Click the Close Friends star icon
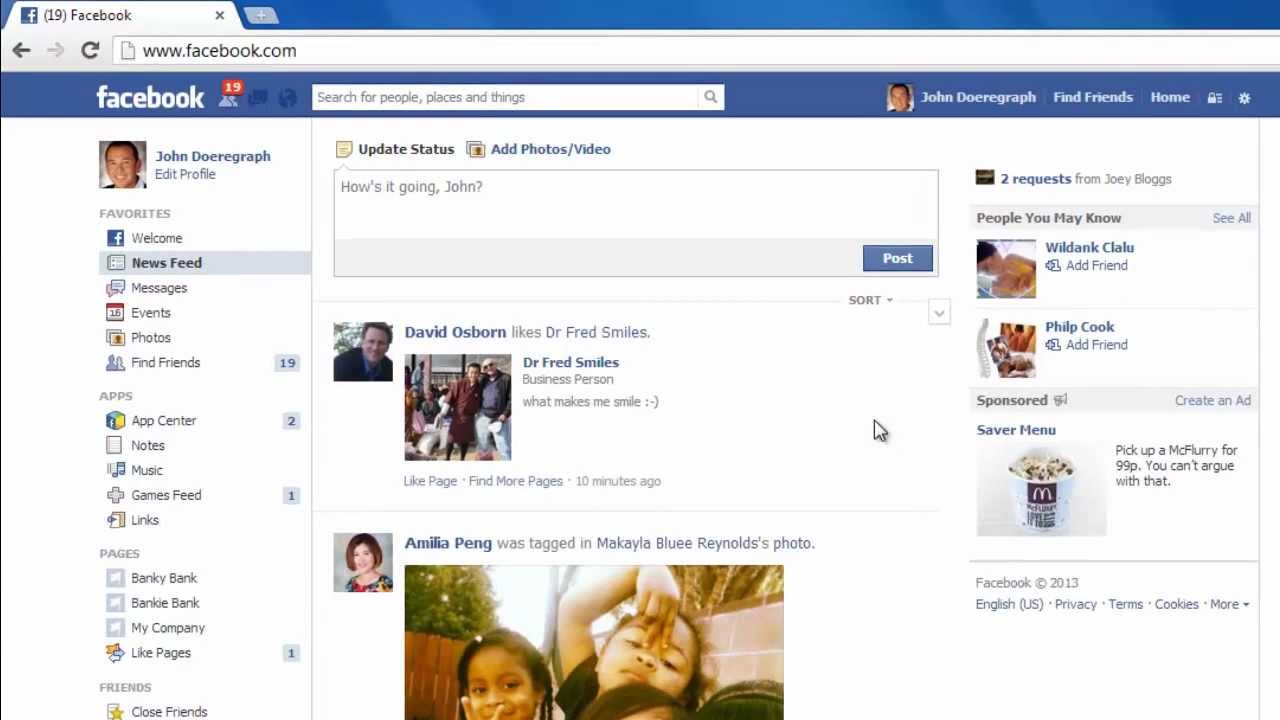This screenshot has height=720, width=1280. [116, 712]
